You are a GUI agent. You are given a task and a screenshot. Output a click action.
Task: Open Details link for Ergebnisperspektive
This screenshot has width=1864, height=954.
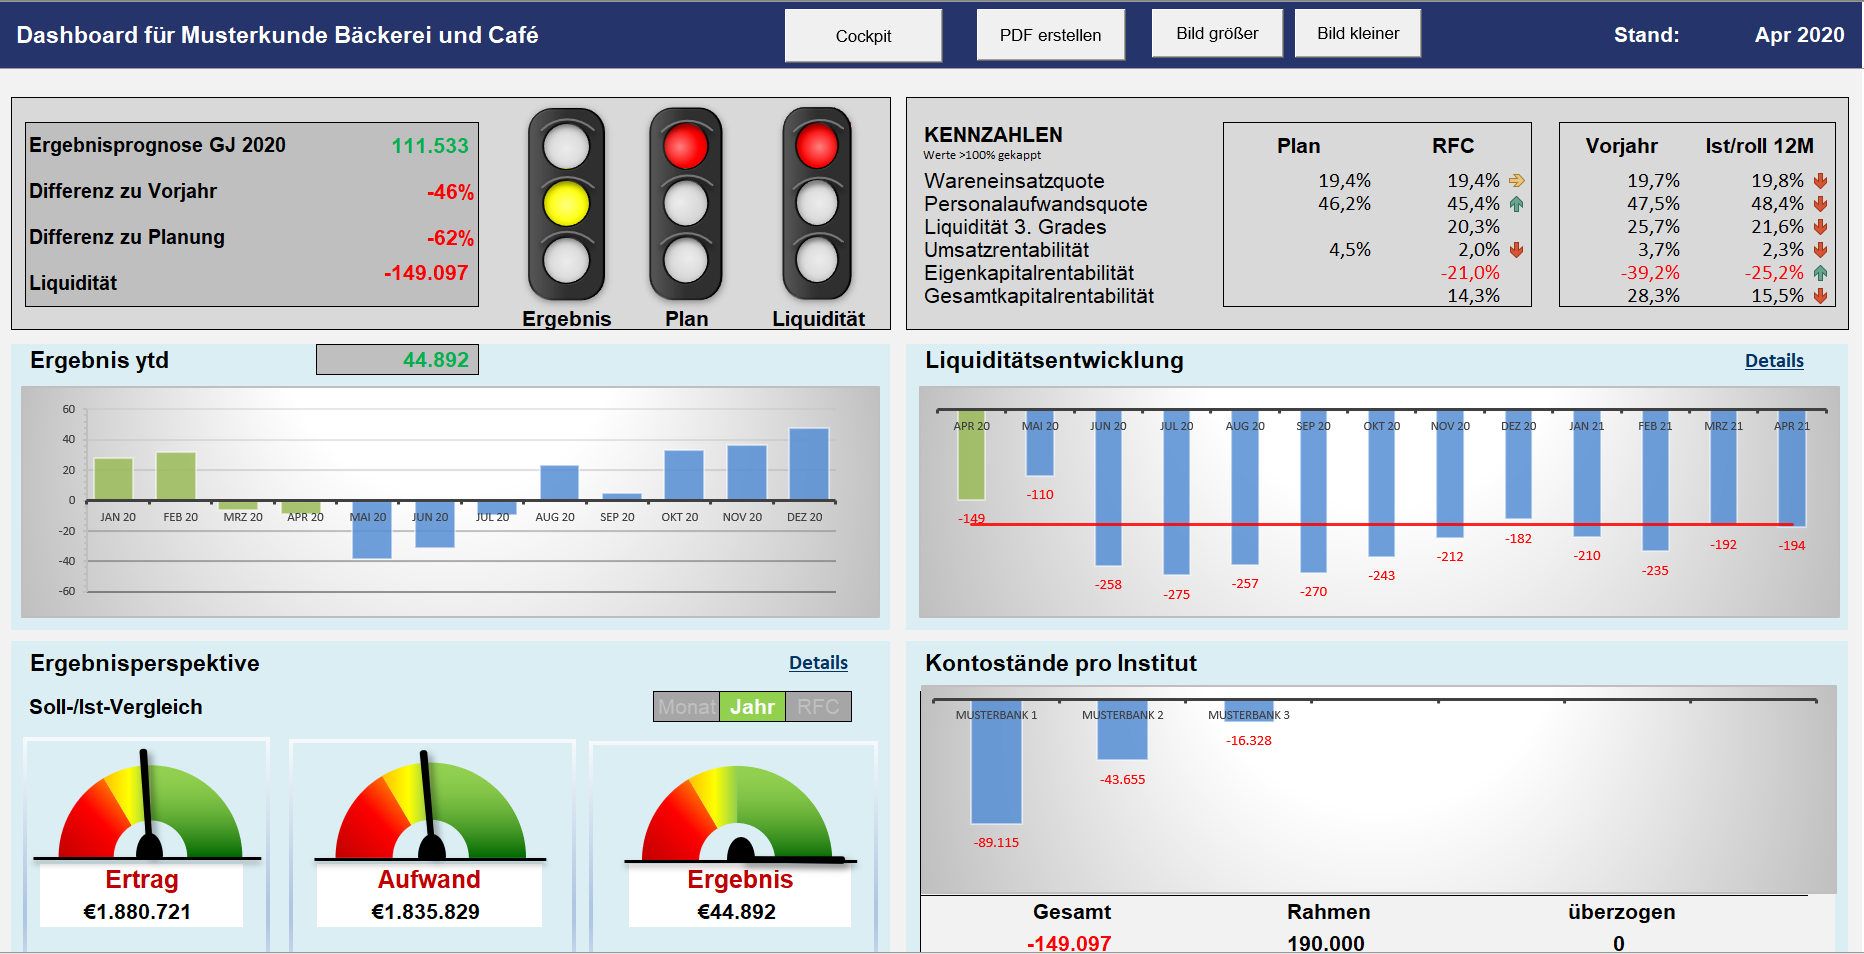tap(817, 663)
